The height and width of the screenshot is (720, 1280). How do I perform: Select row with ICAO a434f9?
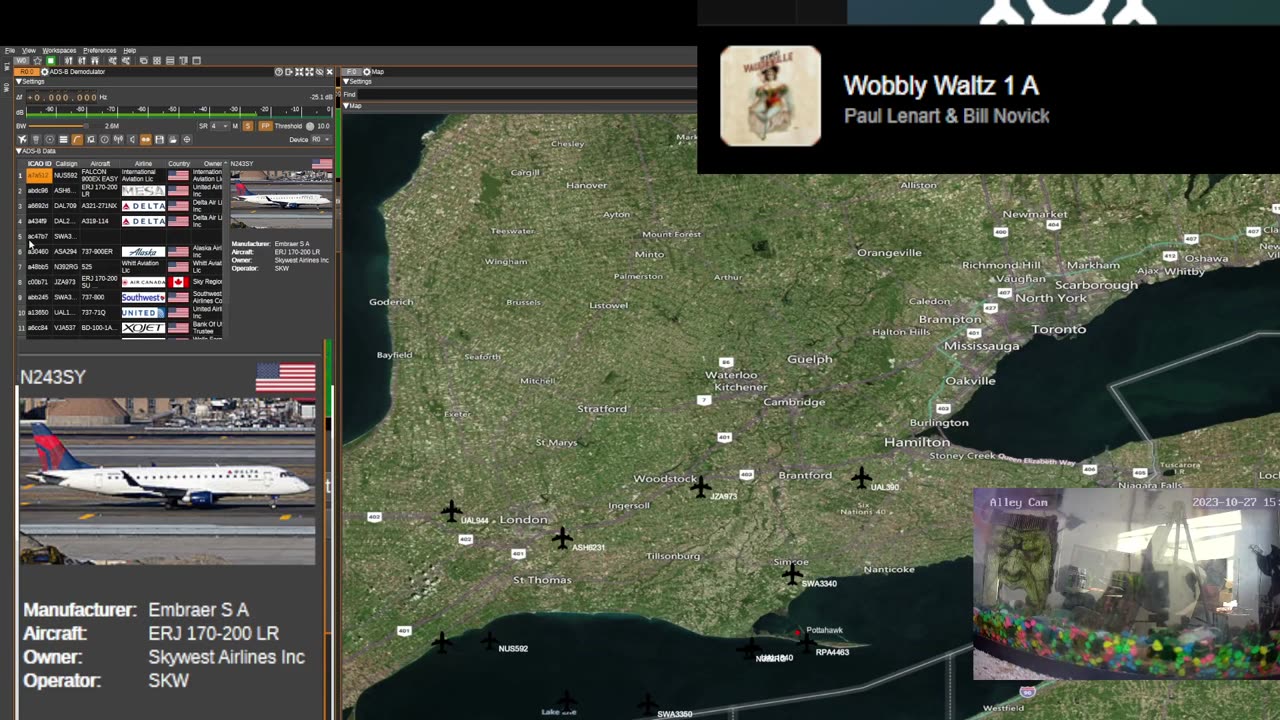120,221
